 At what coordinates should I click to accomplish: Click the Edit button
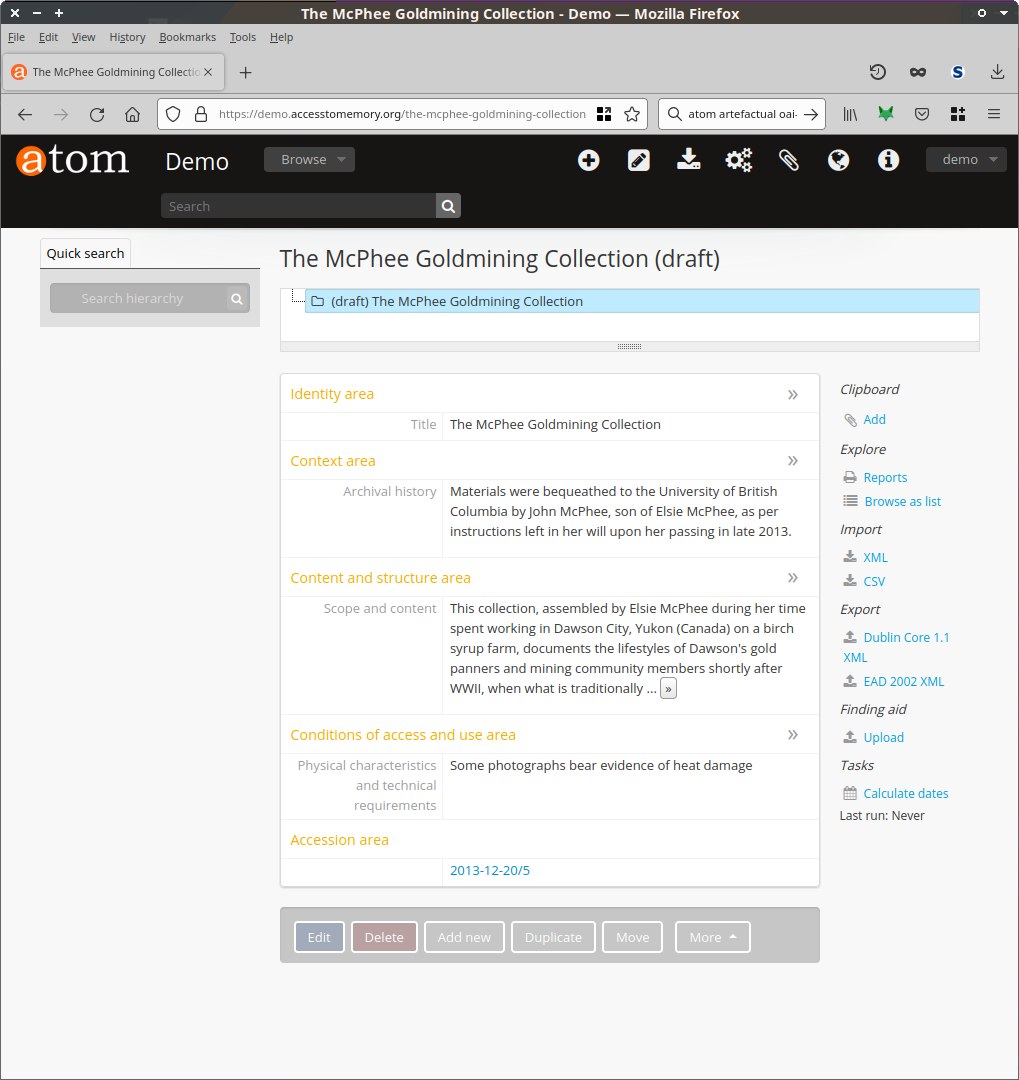click(319, 937)
